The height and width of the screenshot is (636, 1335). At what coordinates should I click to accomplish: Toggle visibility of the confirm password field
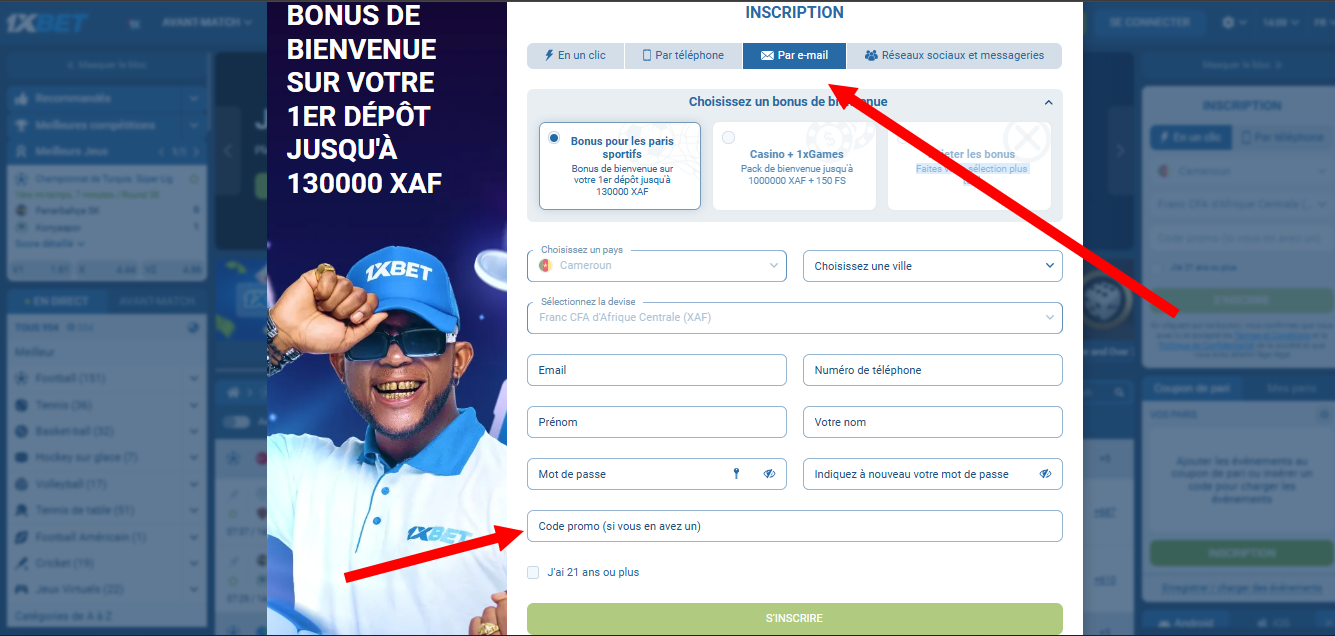tap(1045, 474)
